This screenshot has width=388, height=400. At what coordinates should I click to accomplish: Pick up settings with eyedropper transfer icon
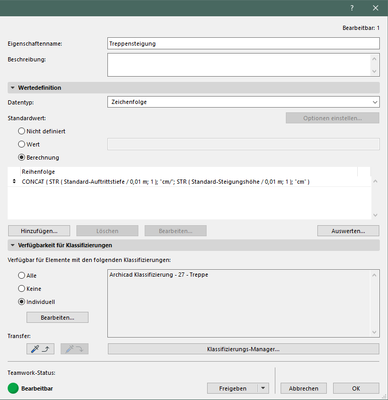pos(40,349)
